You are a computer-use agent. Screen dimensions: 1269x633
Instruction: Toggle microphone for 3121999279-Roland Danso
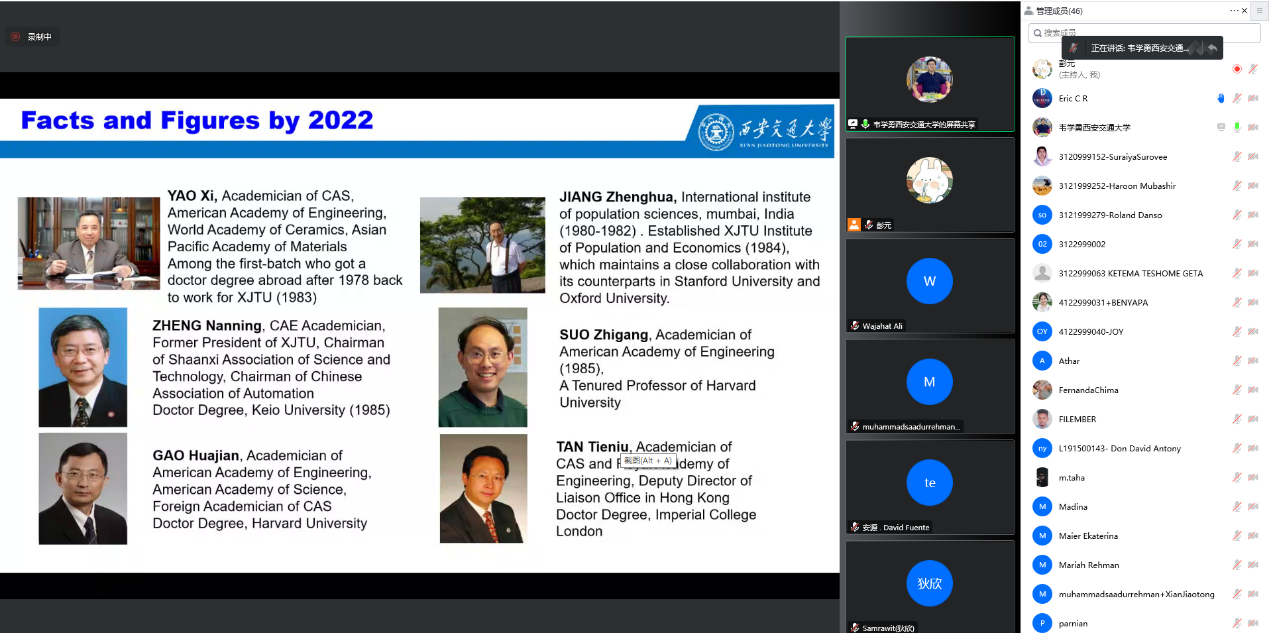click(1237, 214)
